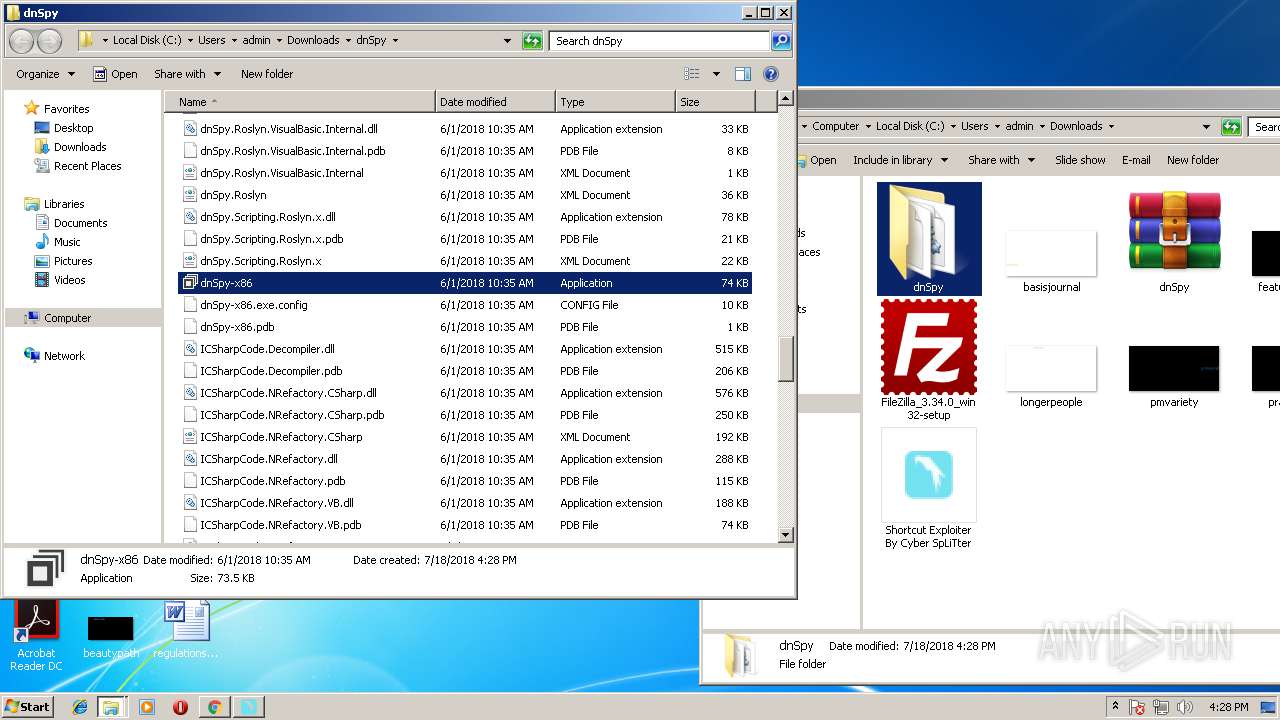The image size is (1280, 720).
Task: Open Share with dropdown in Downloads window
Action: click(x=1001, y=160)
